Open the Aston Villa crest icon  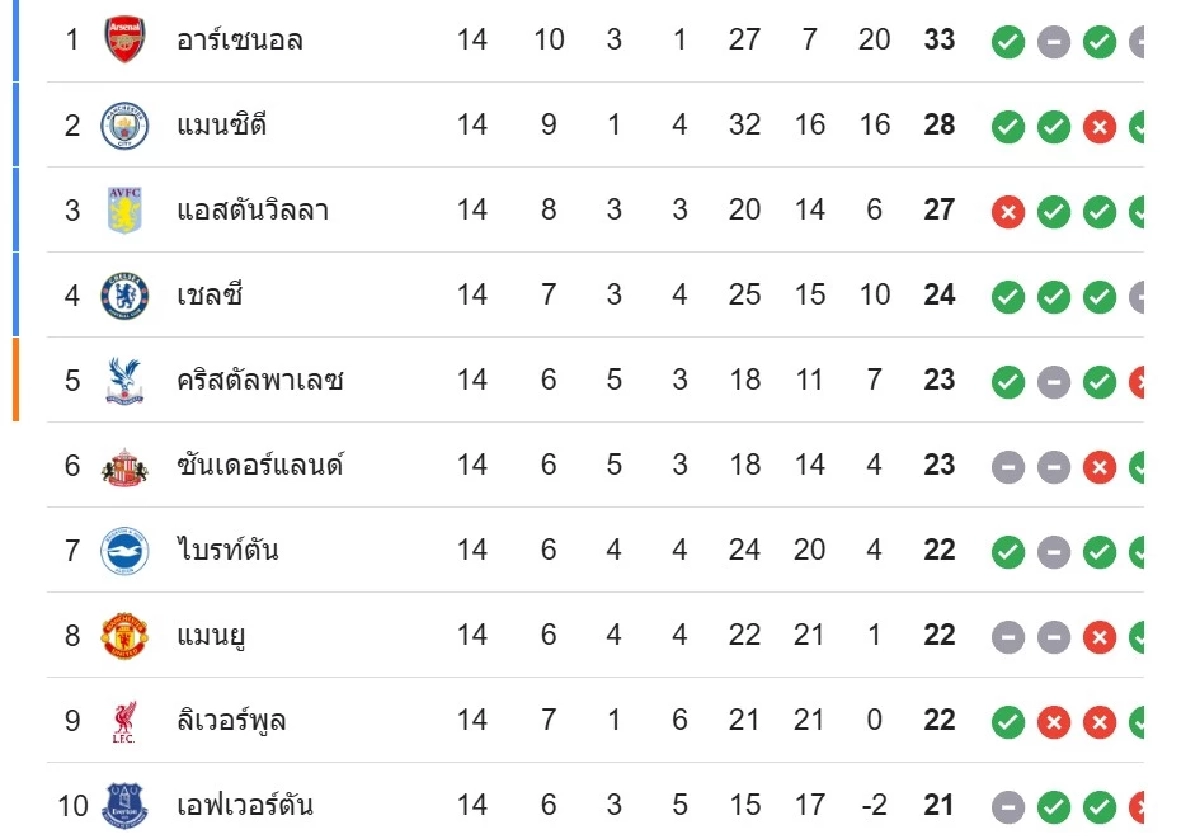[x=125, y=211]
